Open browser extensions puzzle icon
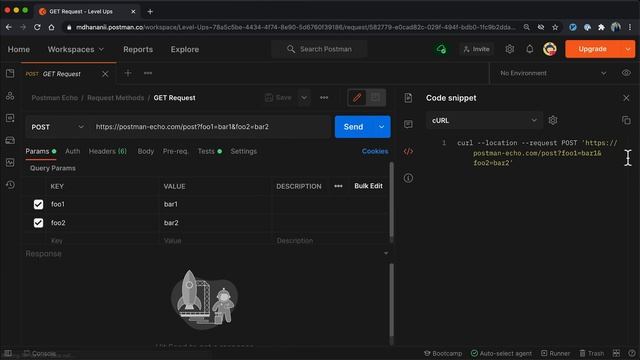640x360 pixels. click(601, 27)
